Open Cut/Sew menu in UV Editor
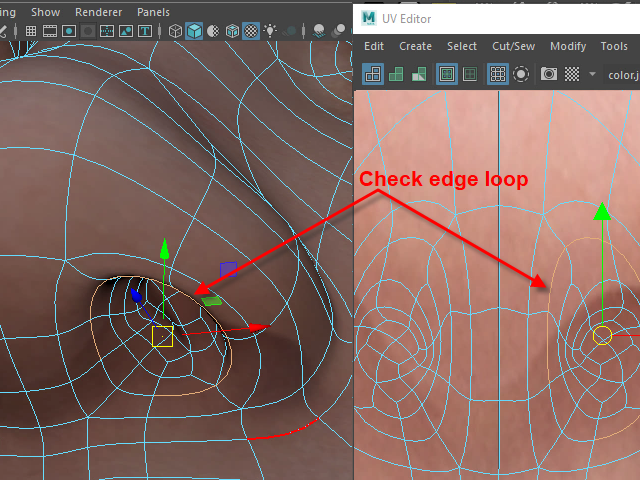Viewport: 640px width, 480px height. [x=513, y=46]
